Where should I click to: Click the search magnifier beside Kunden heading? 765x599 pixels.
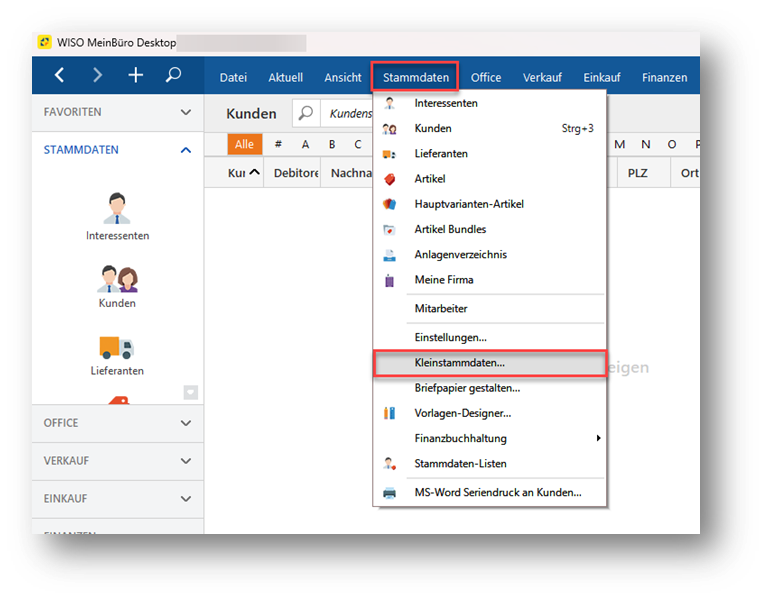pyautogui.click(x=306, y=114)
